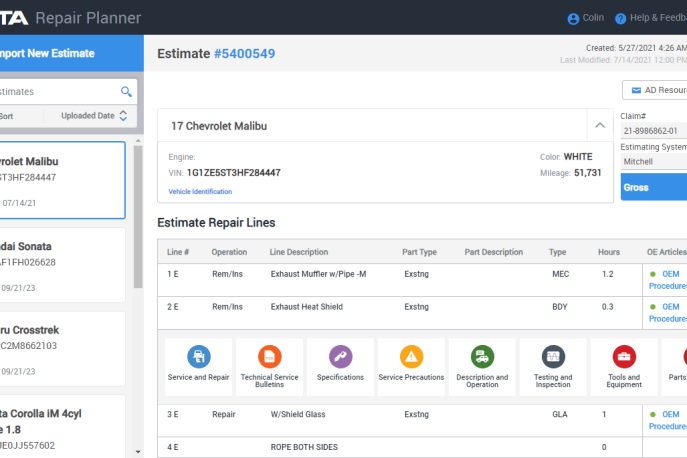Select the Hyundai Sonata estimate card
687x458 pixels.
[x=62, y=263]
